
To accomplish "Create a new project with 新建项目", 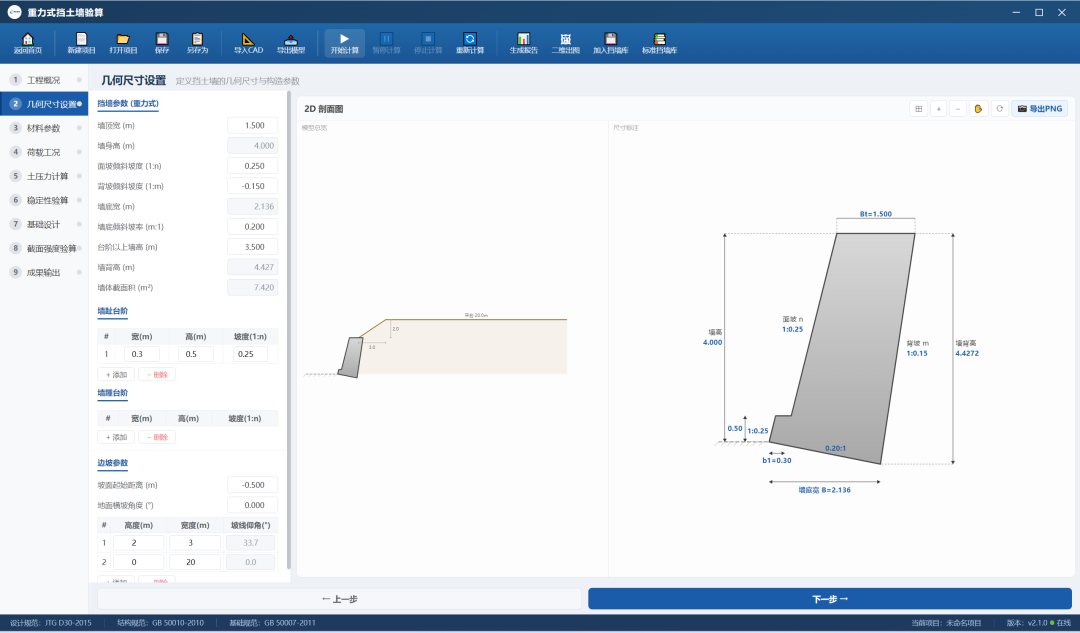I will pyautogui.click(x=81, y=43).
